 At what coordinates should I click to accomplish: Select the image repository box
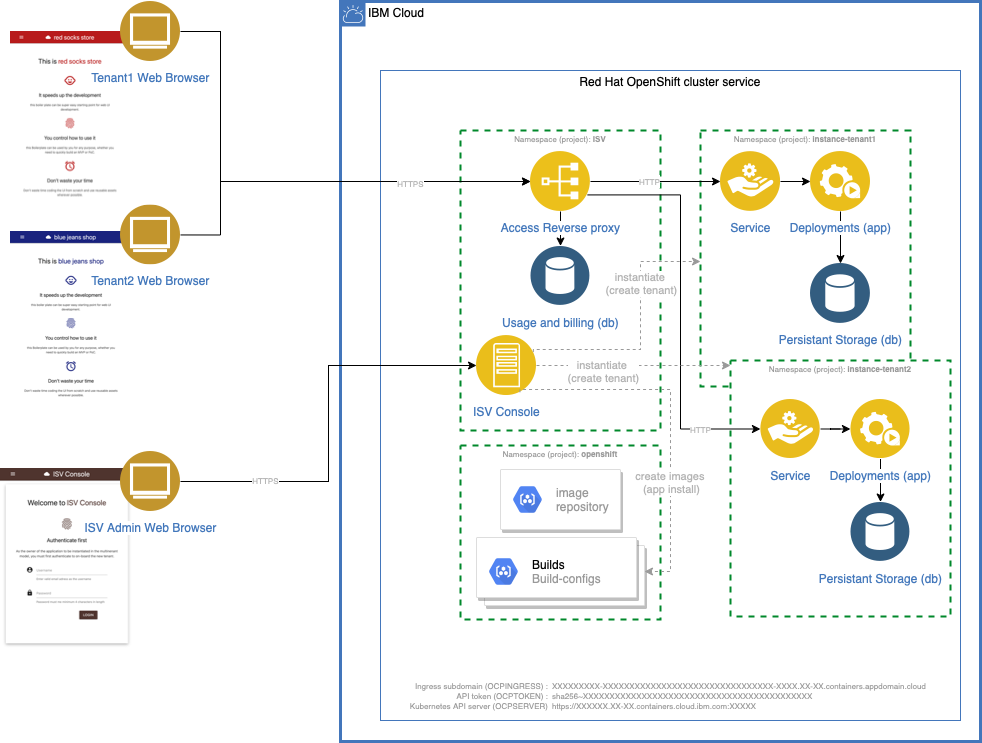560,500
